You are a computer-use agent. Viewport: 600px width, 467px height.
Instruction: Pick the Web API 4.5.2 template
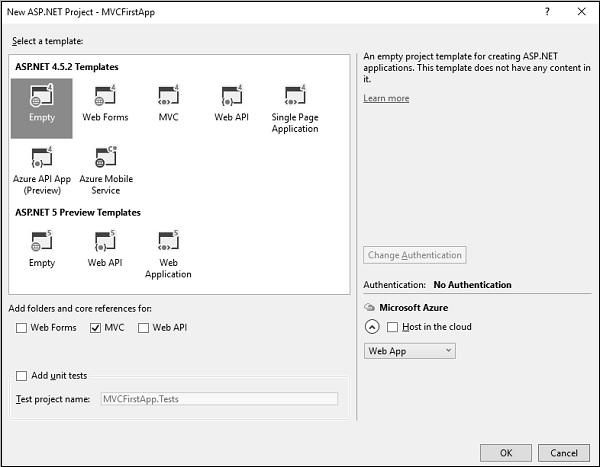coord(231,98)
